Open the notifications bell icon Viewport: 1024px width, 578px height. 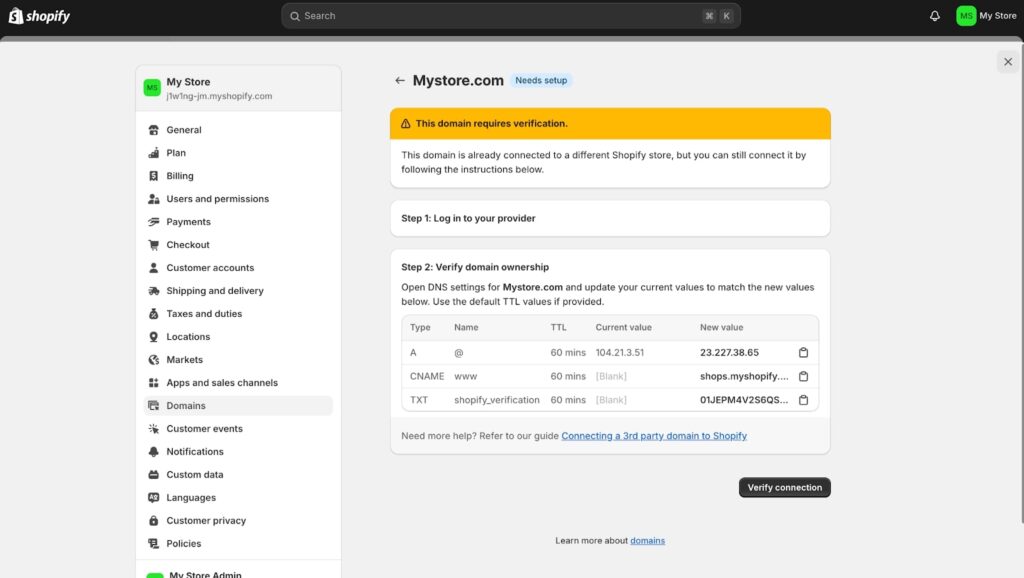coord(935,16)
